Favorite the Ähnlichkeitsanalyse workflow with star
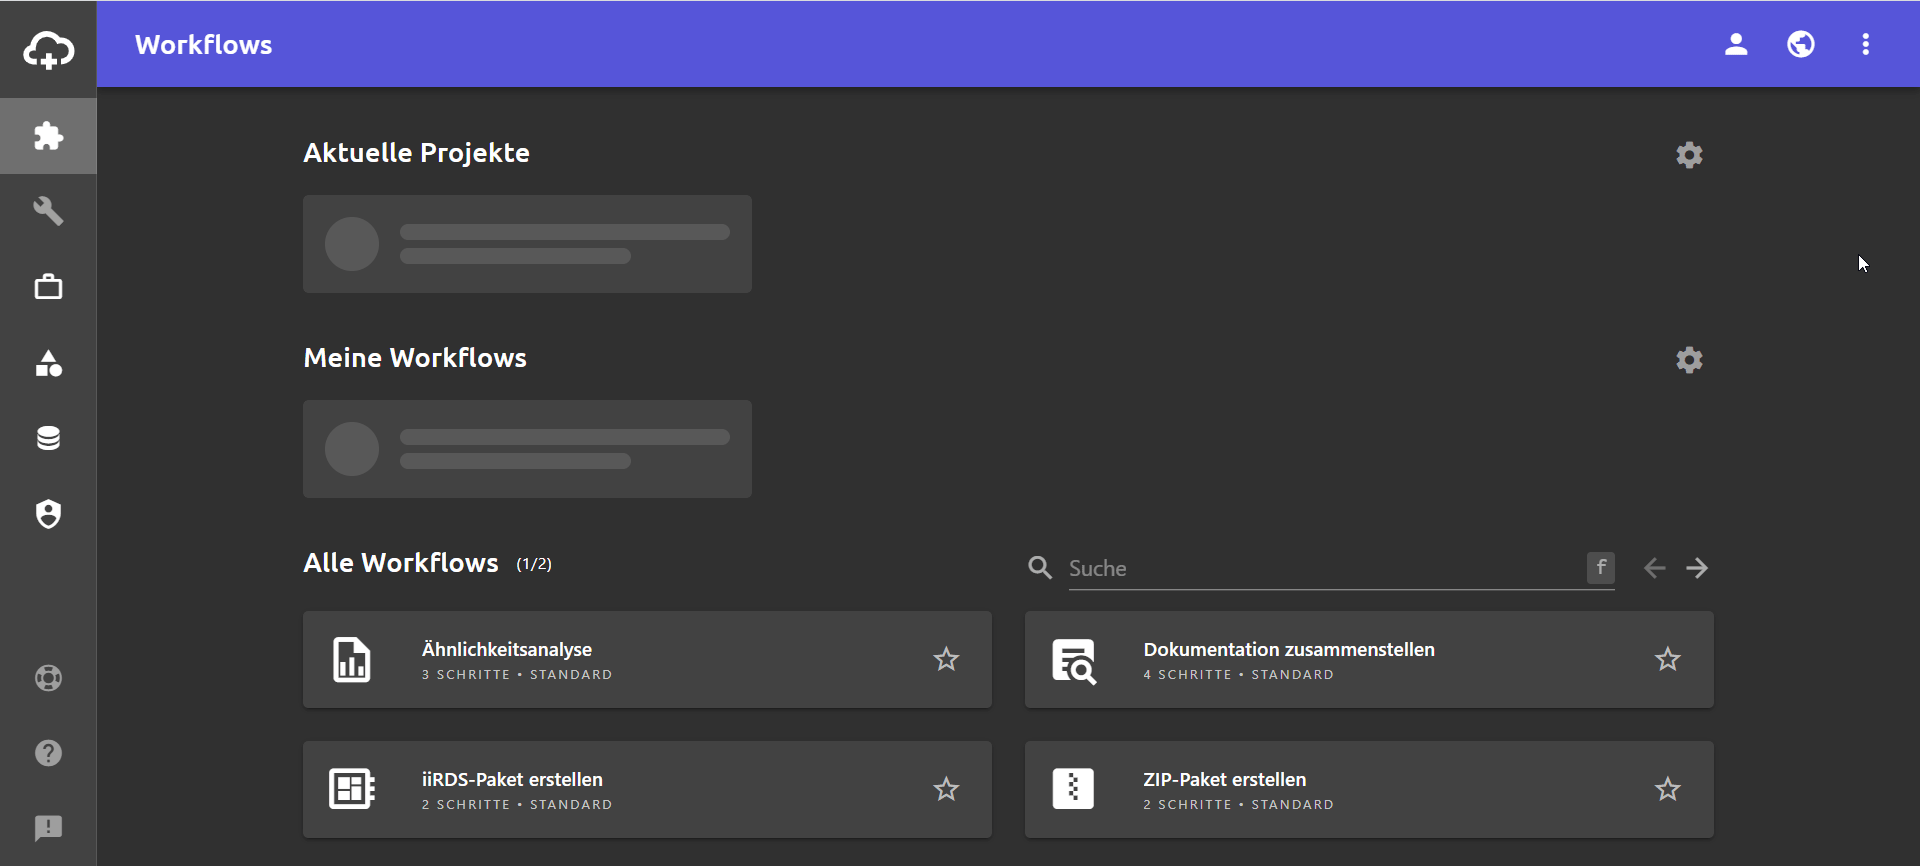 pos(946,660)
